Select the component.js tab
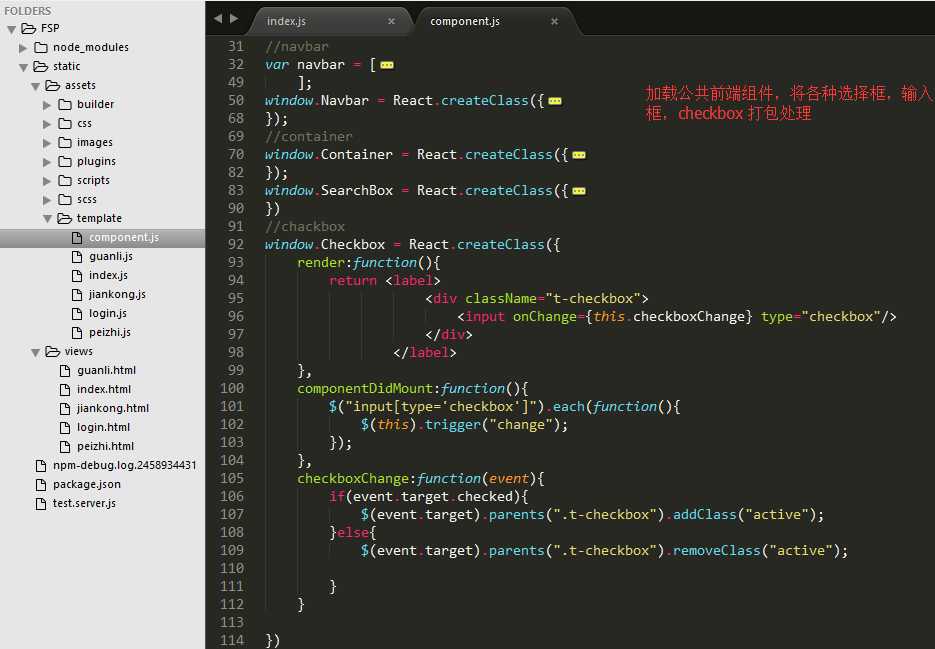Image resolution: width=935 pixels, height=649 pixels. (x=465, y=21)
